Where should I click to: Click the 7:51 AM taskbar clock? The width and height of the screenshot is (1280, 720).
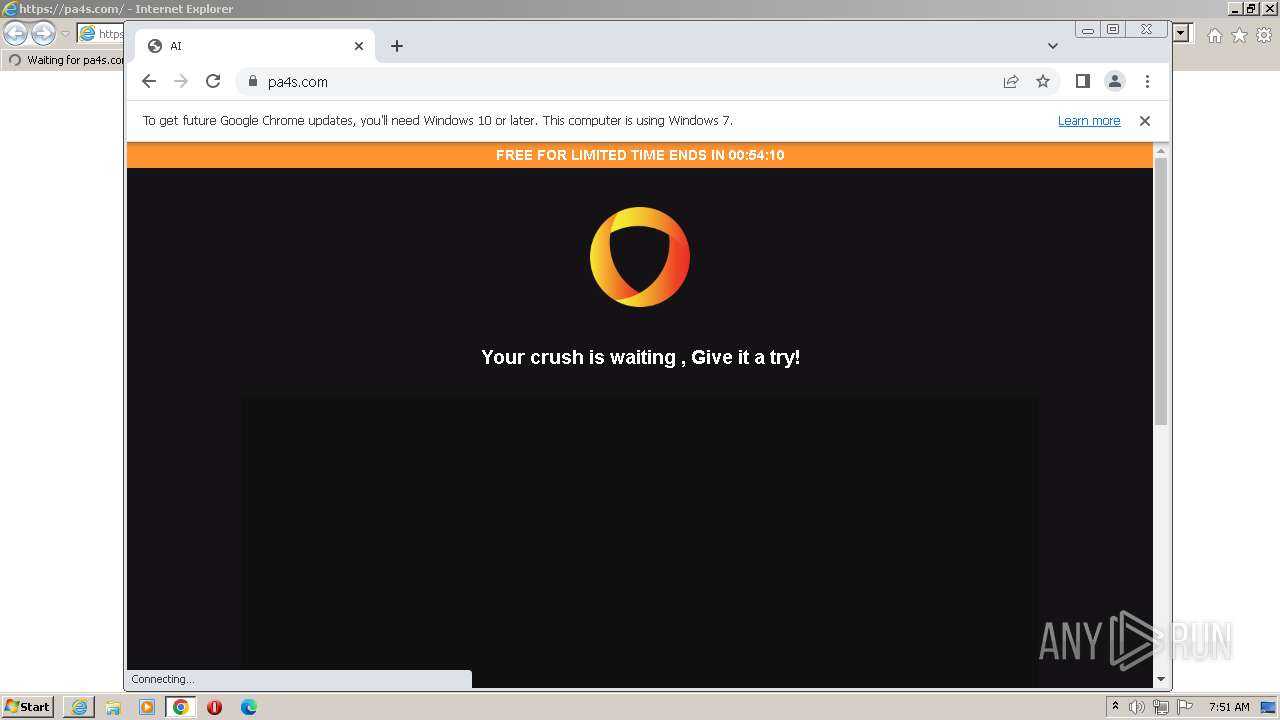click(x=1229, y=707)
